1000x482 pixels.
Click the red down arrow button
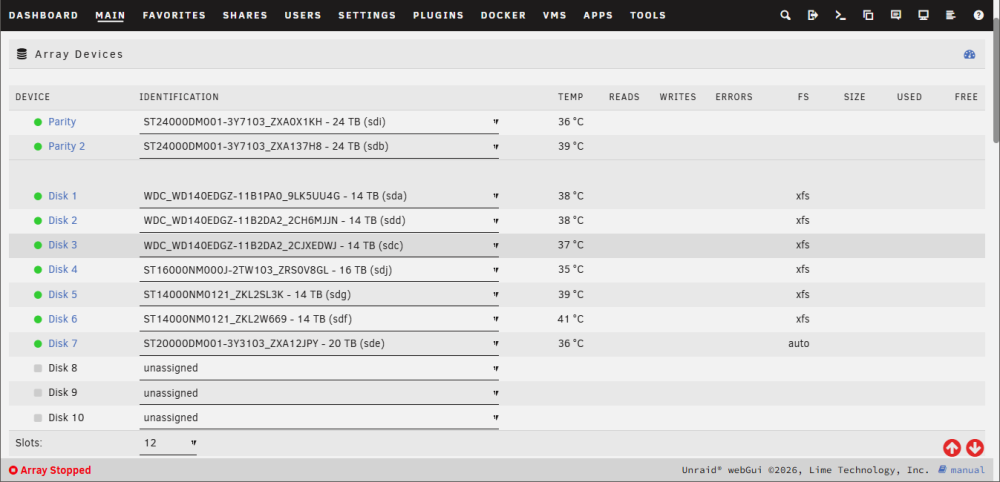pyautogui.click(x=974, y=448)
